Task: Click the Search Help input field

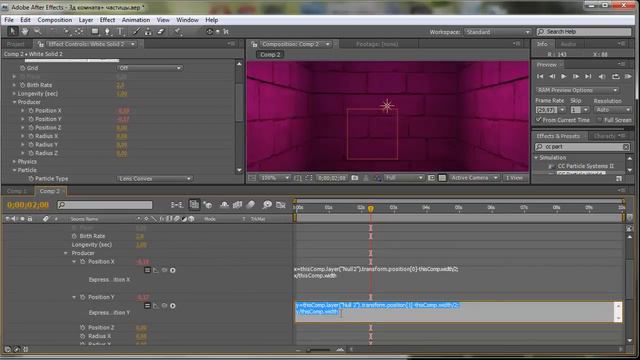Action: tap(584, 31)
